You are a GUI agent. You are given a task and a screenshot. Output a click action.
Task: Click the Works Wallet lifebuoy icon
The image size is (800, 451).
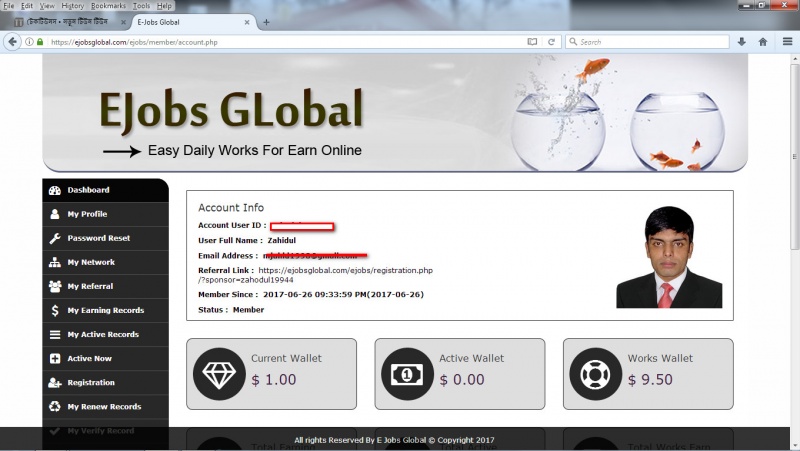click(x=595, y=374)
